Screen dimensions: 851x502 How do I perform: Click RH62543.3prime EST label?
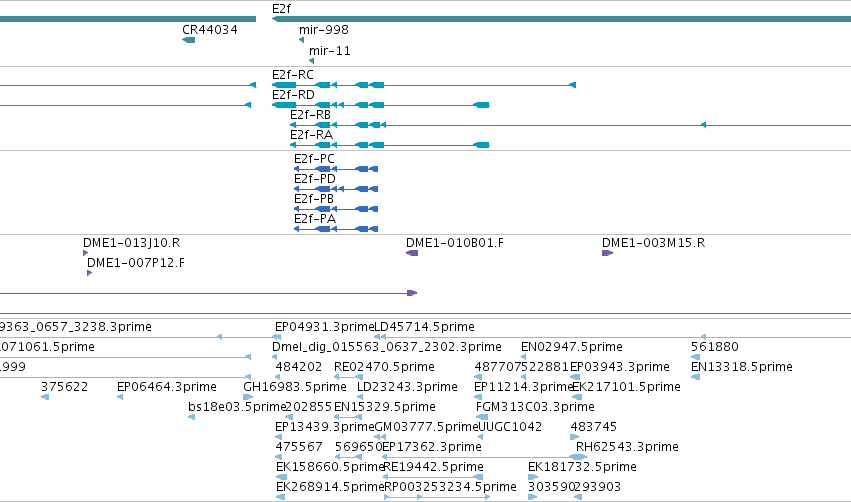(627, 448)
